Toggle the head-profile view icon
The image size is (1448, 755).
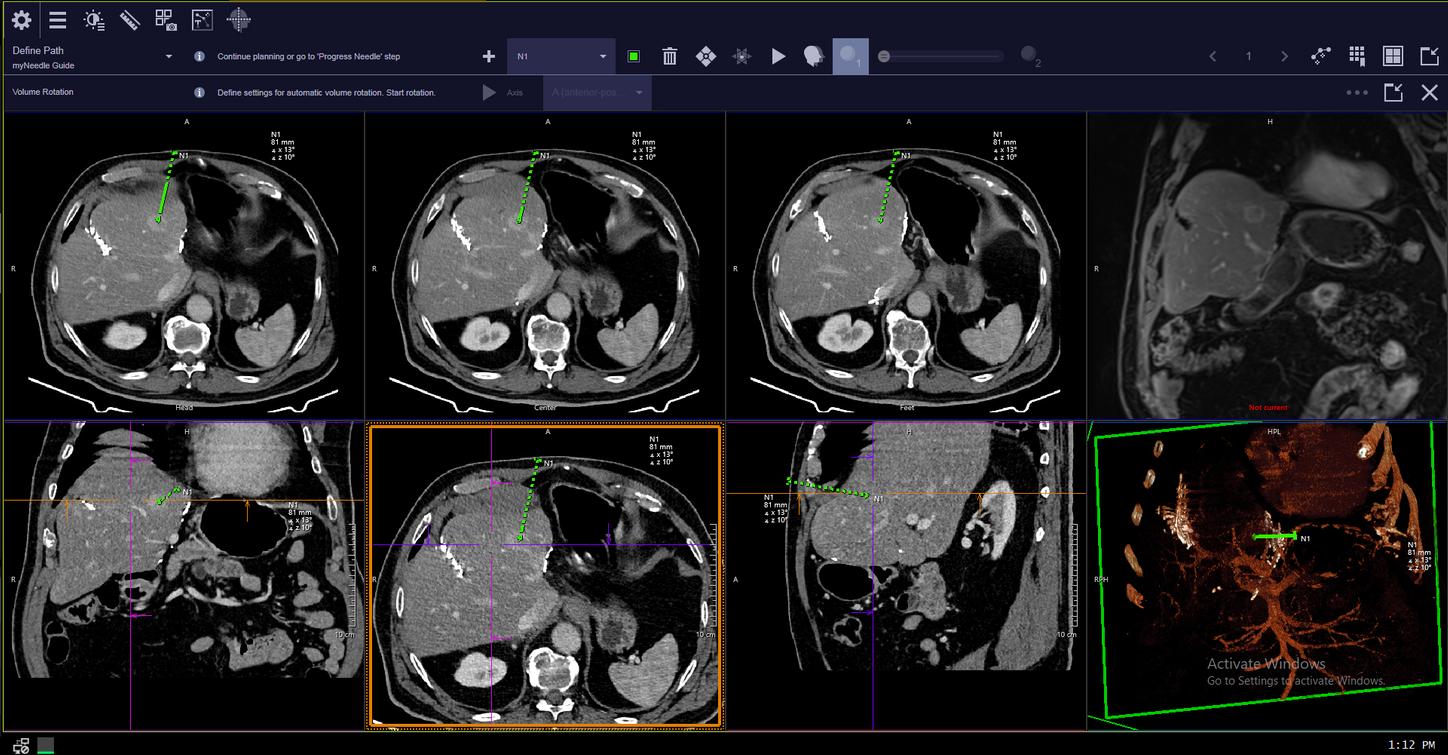814,57
